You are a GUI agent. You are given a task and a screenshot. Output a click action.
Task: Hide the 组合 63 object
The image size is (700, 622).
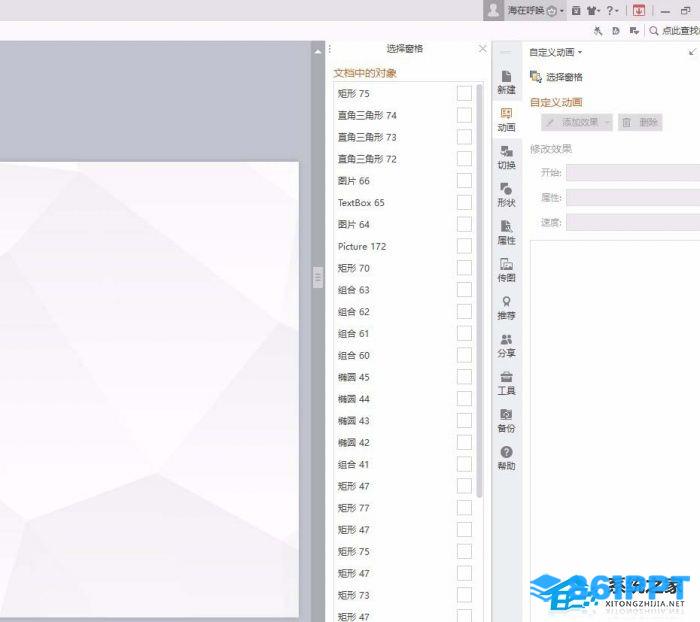point(464,290)
